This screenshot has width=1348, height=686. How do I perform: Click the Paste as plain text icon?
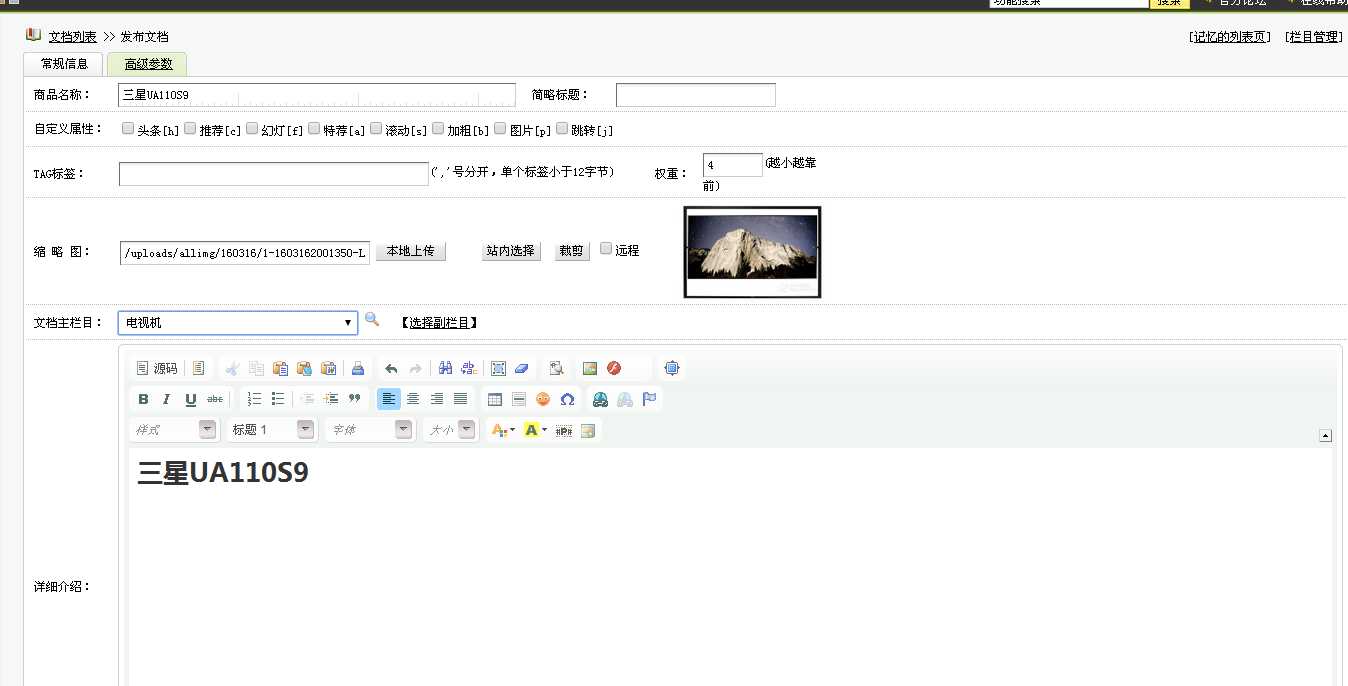coord(305,368)
